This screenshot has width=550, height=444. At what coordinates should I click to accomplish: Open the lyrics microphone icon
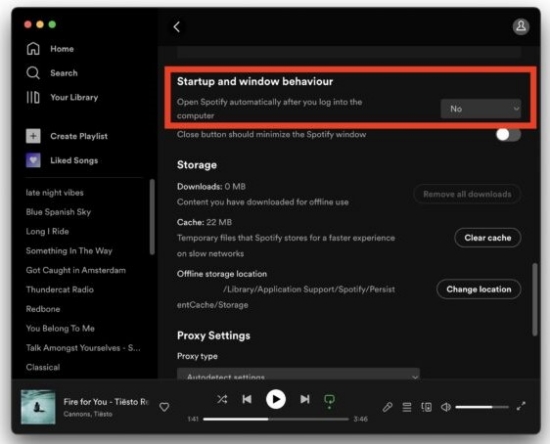388,407
